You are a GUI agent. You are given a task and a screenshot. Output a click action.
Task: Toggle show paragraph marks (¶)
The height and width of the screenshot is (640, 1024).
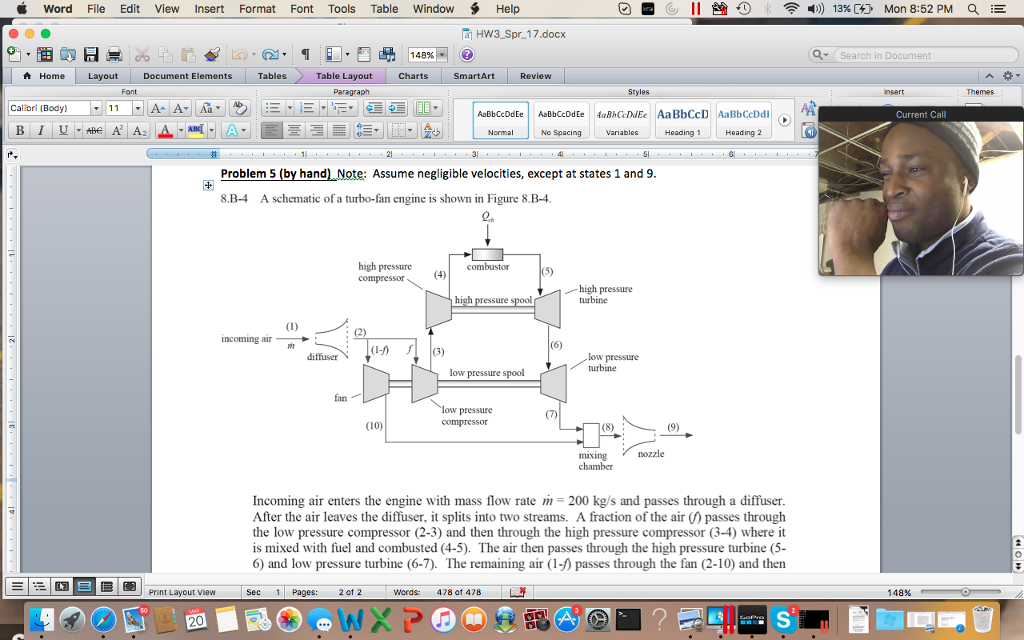[x=305, y=55]
